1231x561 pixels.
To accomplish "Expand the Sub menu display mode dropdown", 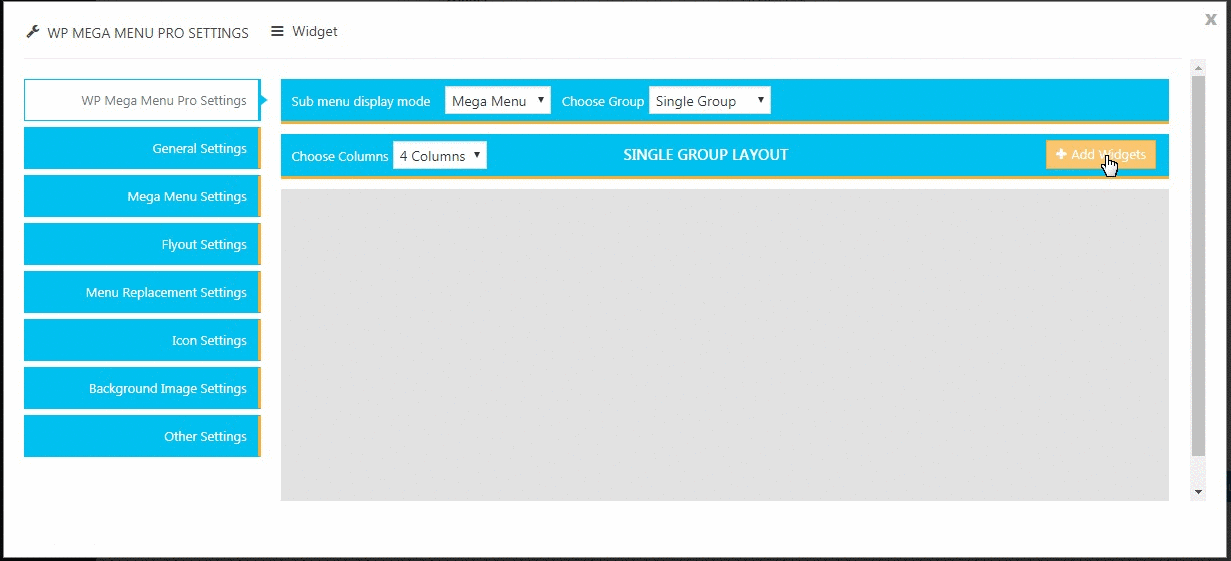I will [498, 101].
